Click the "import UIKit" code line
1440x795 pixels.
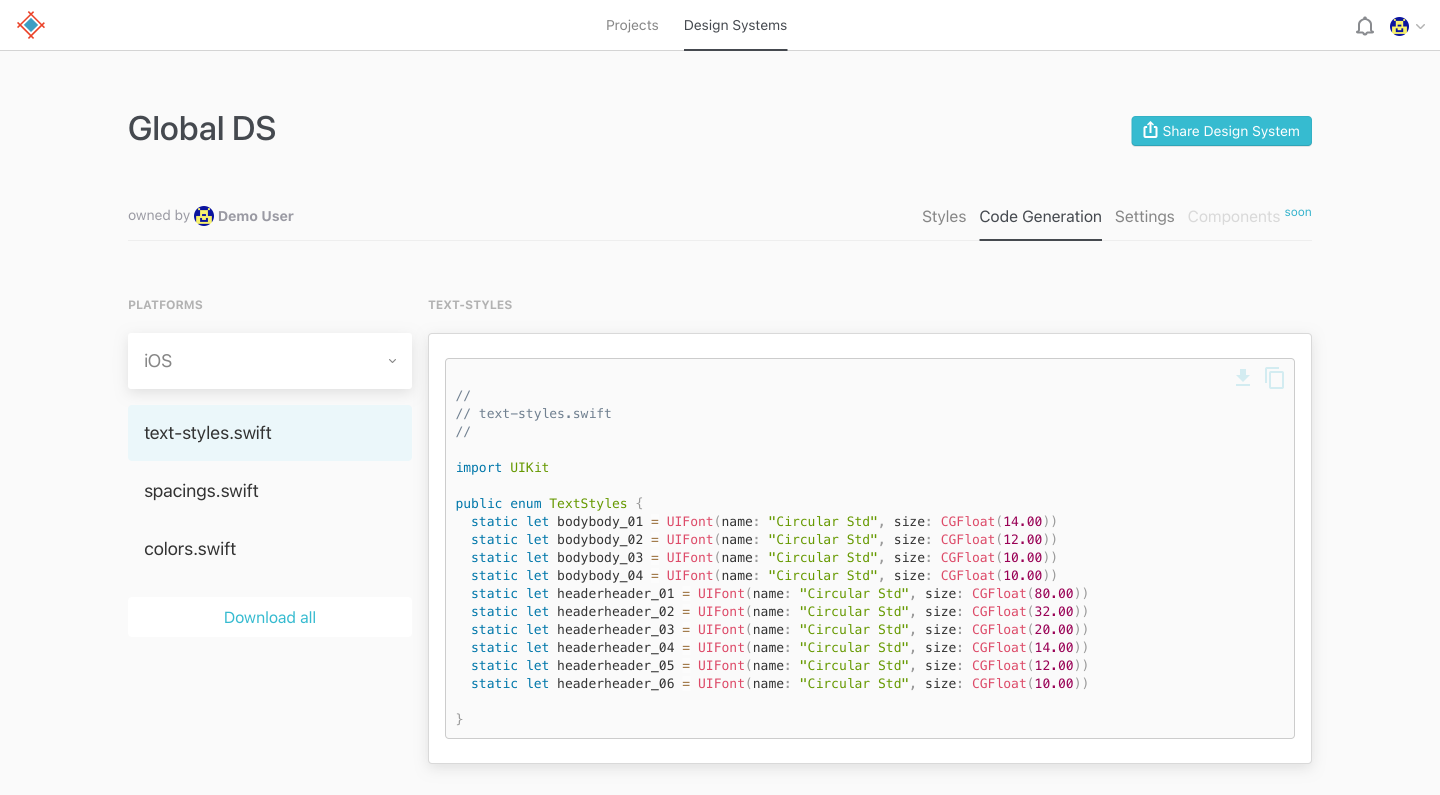[x=502, y=467]
